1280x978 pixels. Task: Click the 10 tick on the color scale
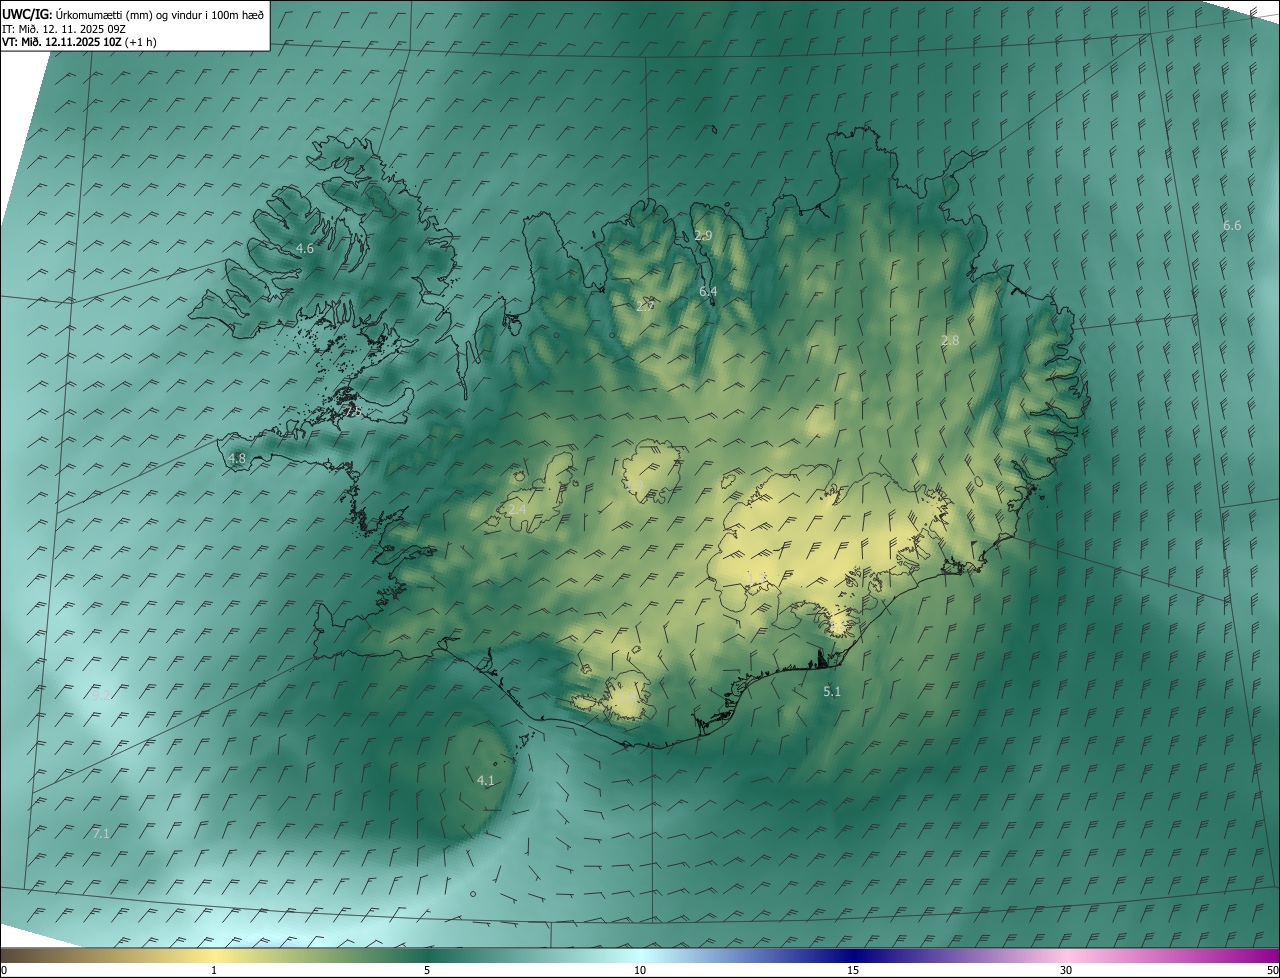640,970
